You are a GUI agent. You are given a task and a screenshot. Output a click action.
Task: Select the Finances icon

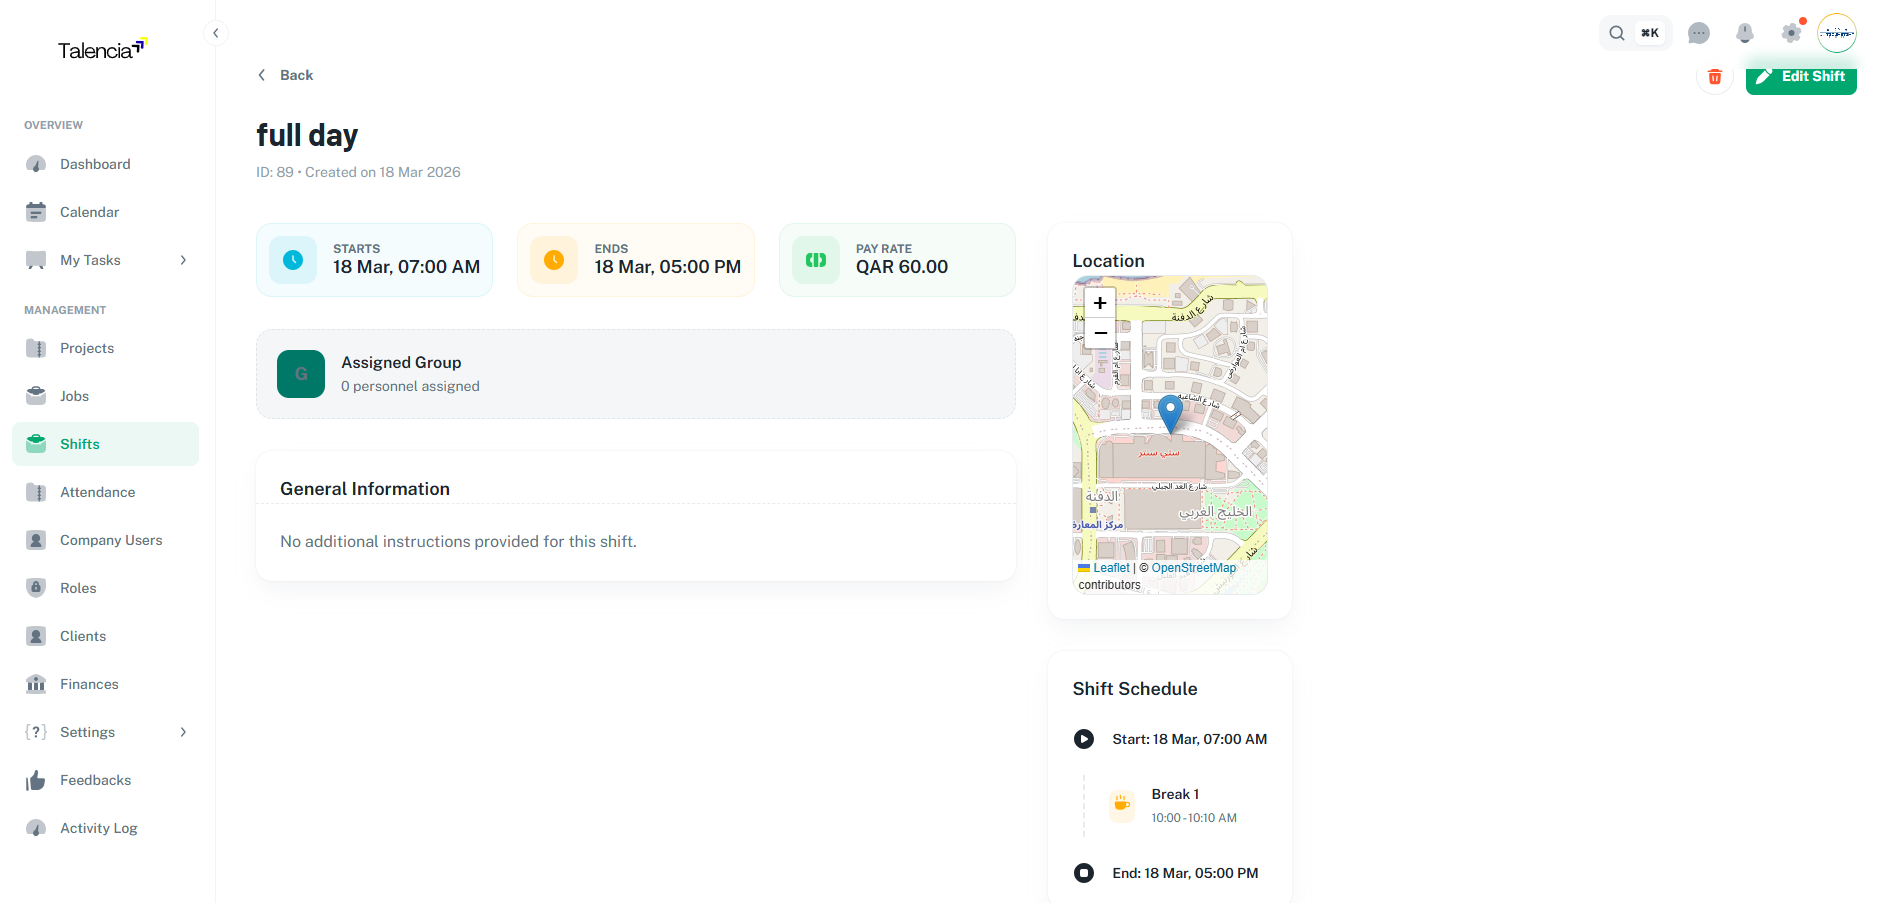point(36,683)
